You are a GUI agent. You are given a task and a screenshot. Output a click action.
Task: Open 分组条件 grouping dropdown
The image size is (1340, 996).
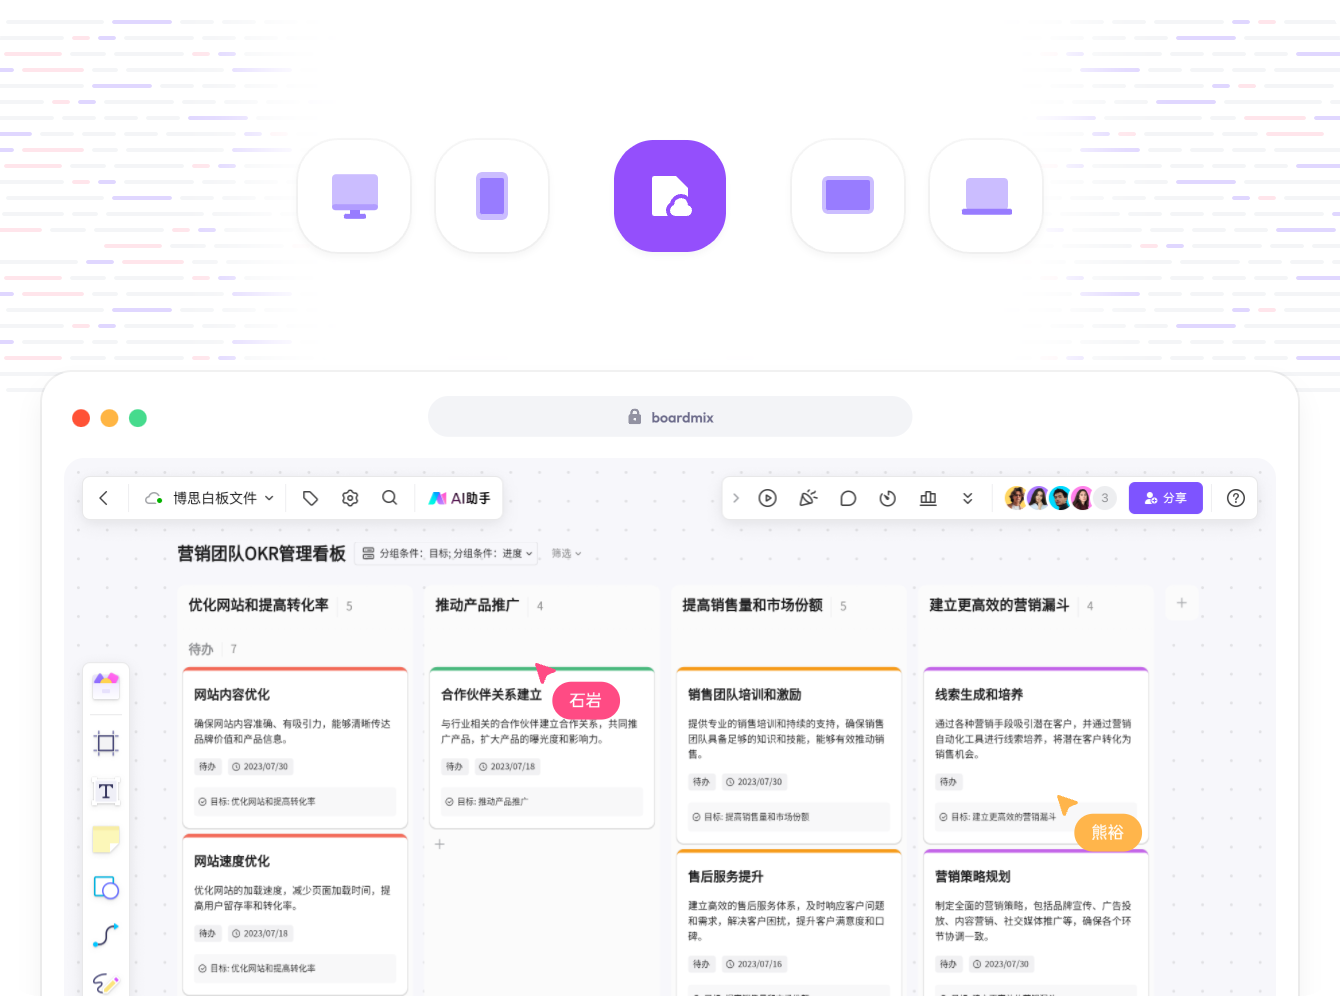tap(448, 553)
